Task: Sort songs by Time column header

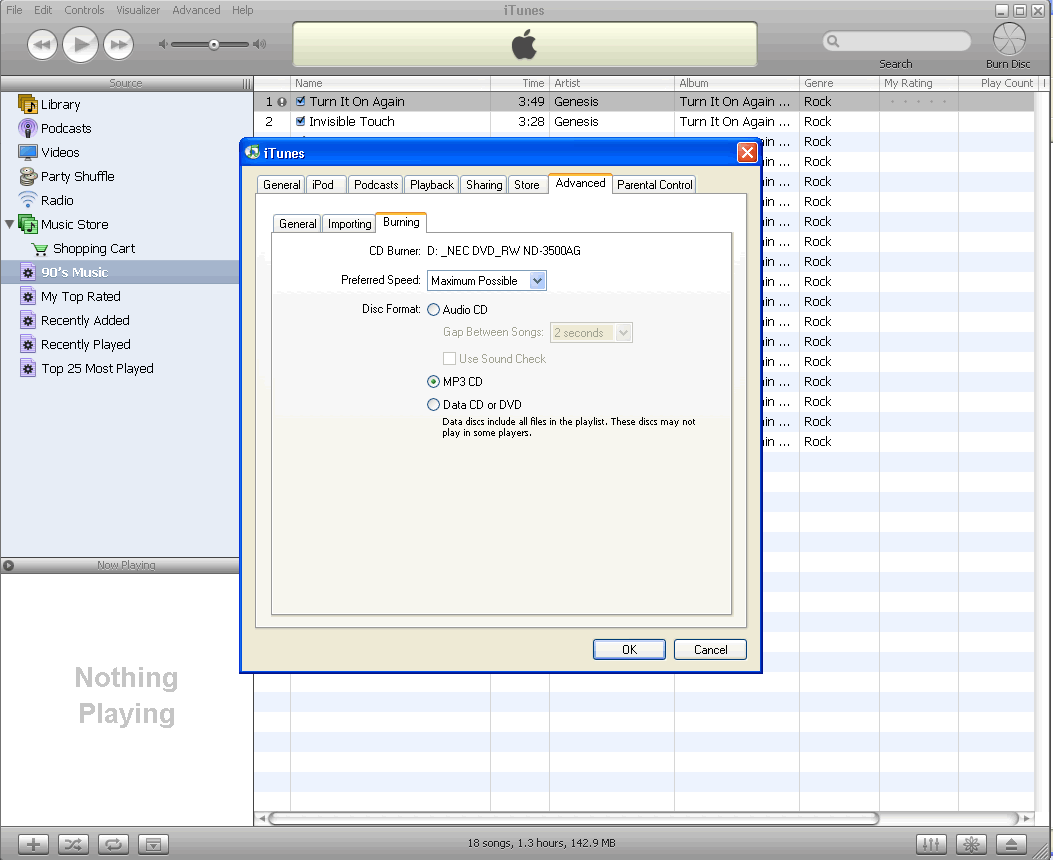Action: click(520, 83)
